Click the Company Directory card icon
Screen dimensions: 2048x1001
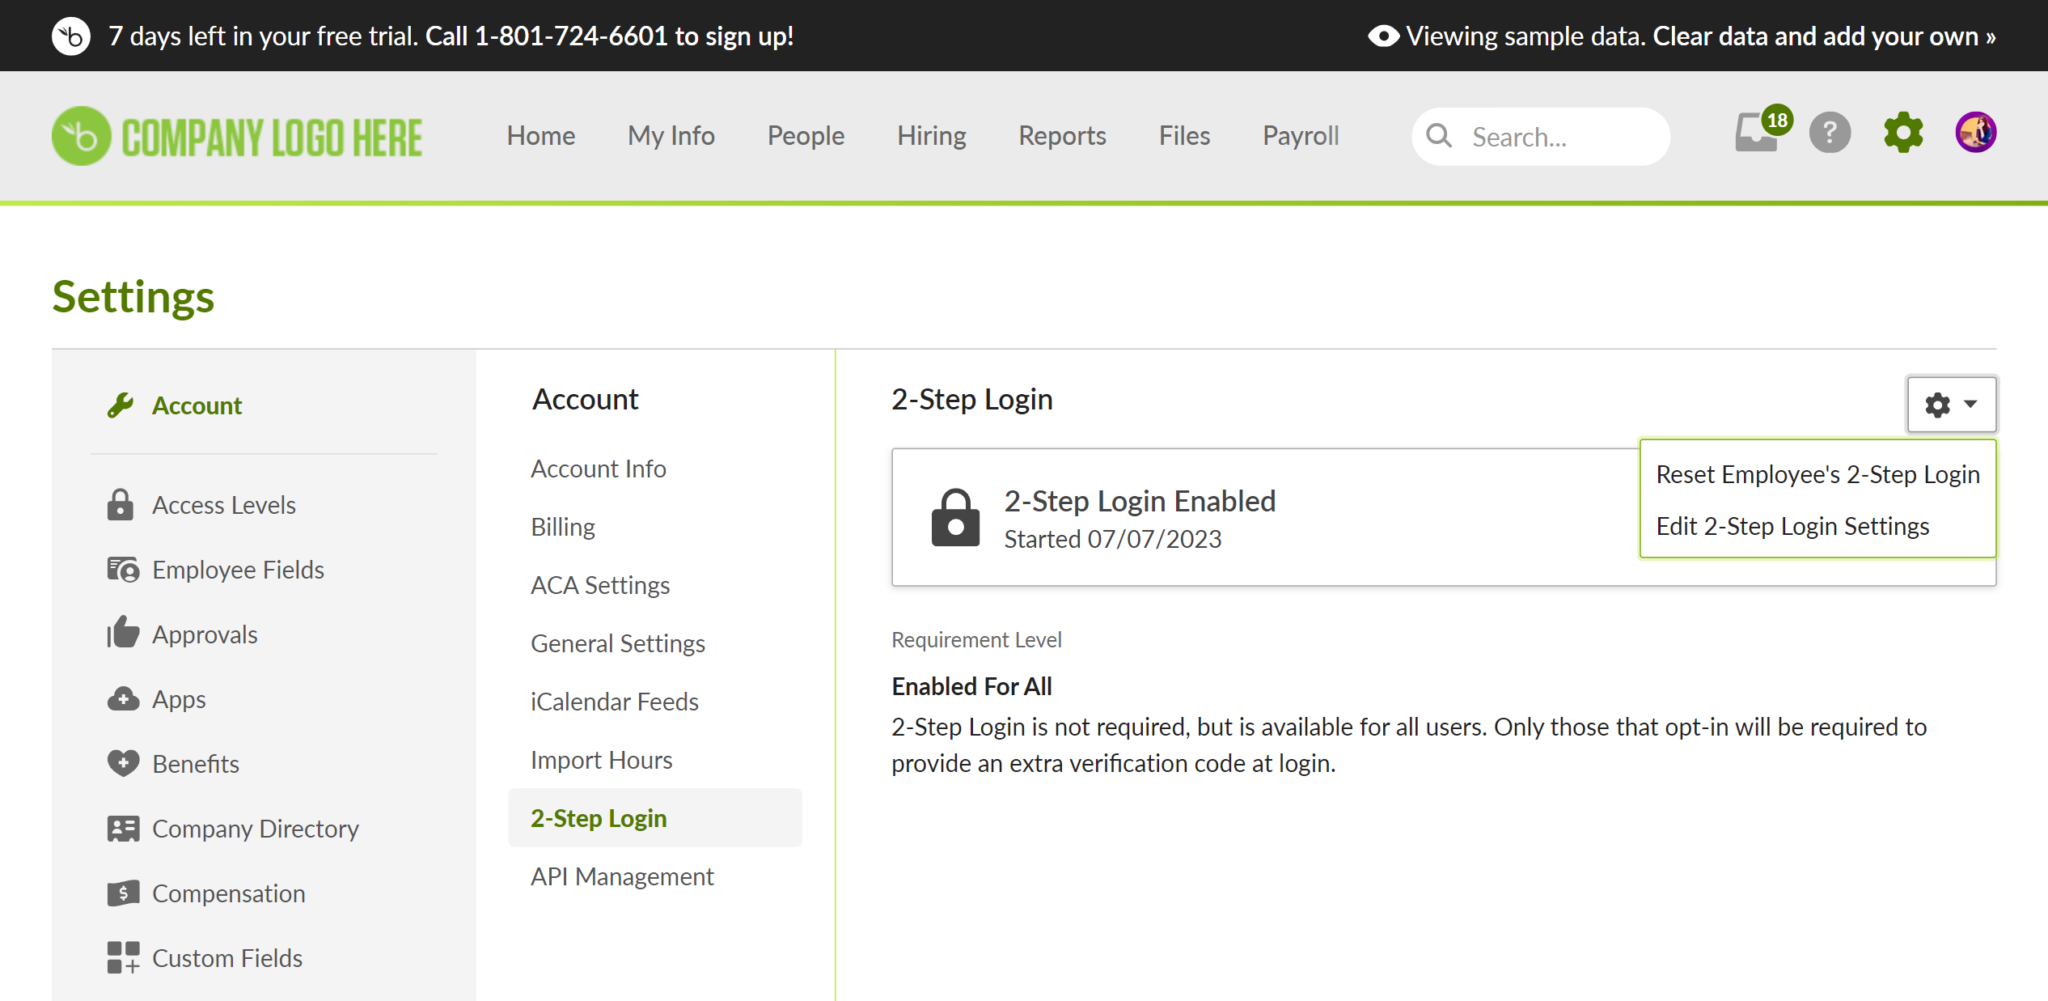click(x=122, y=828)
